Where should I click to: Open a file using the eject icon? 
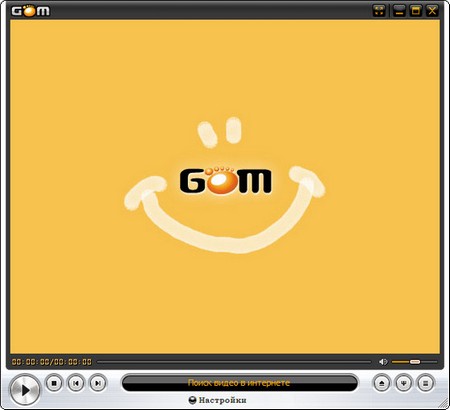(382, 383)
